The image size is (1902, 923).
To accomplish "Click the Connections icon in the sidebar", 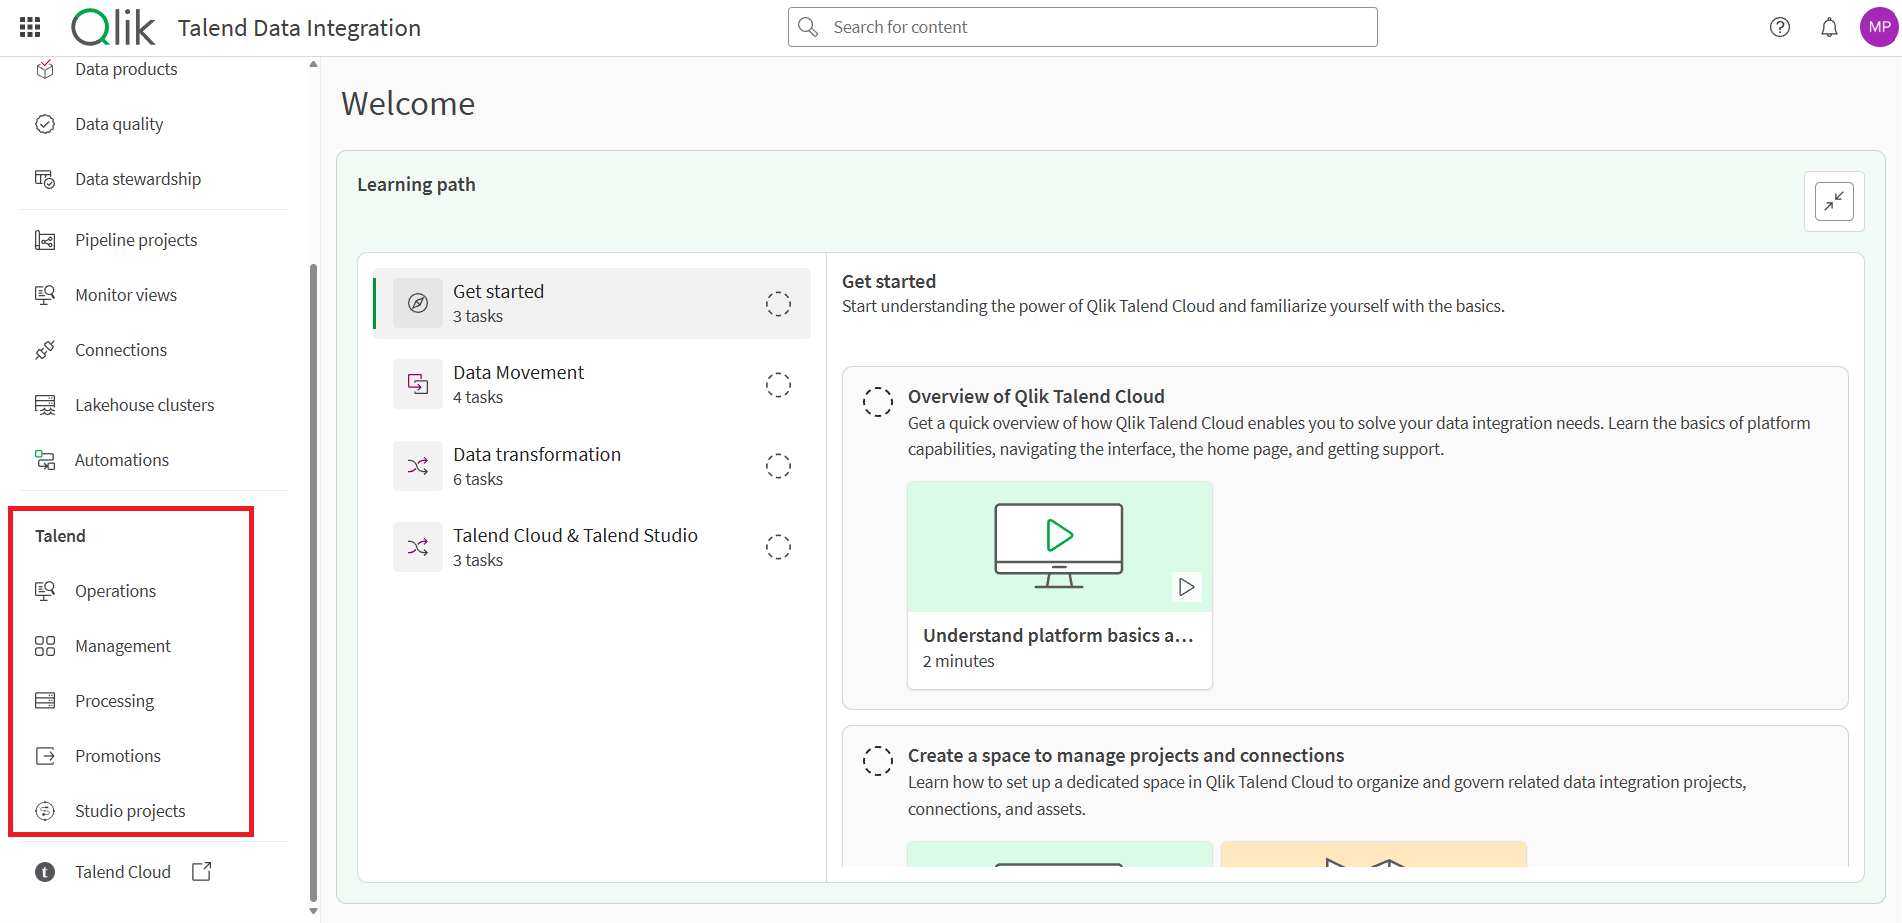I will 45,349.
